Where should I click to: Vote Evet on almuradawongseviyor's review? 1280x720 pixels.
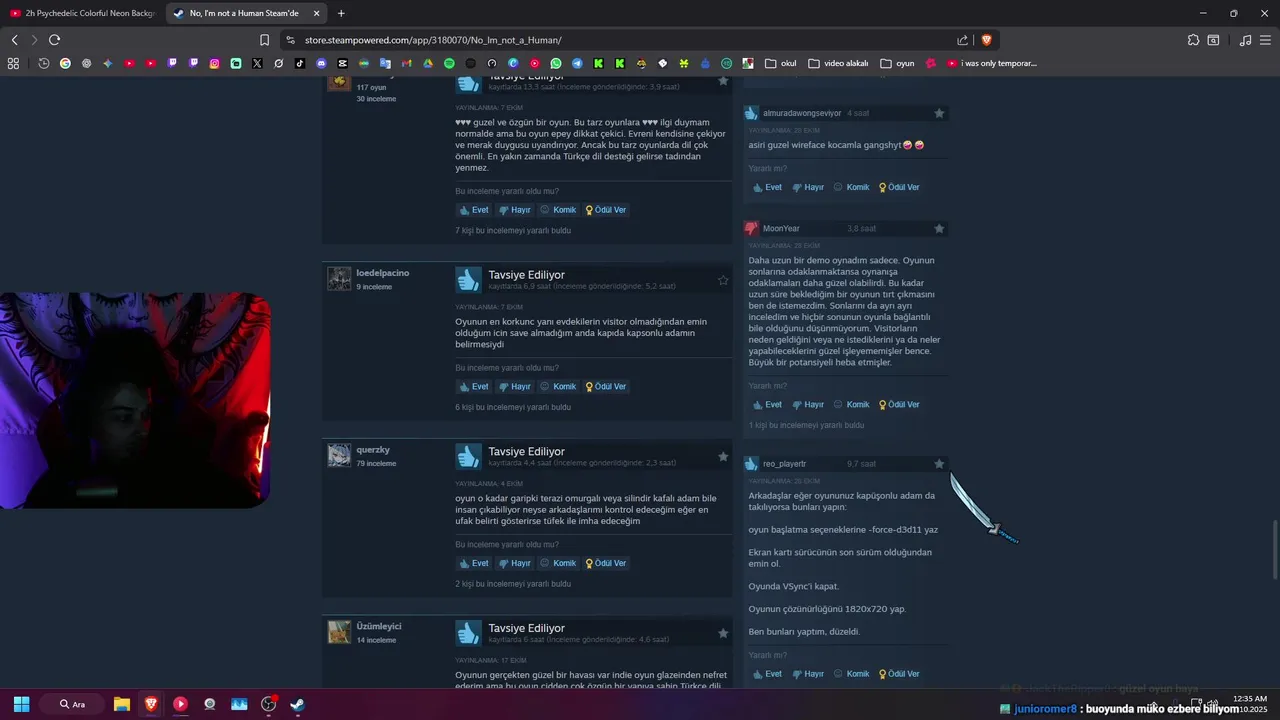click(767, 187)
